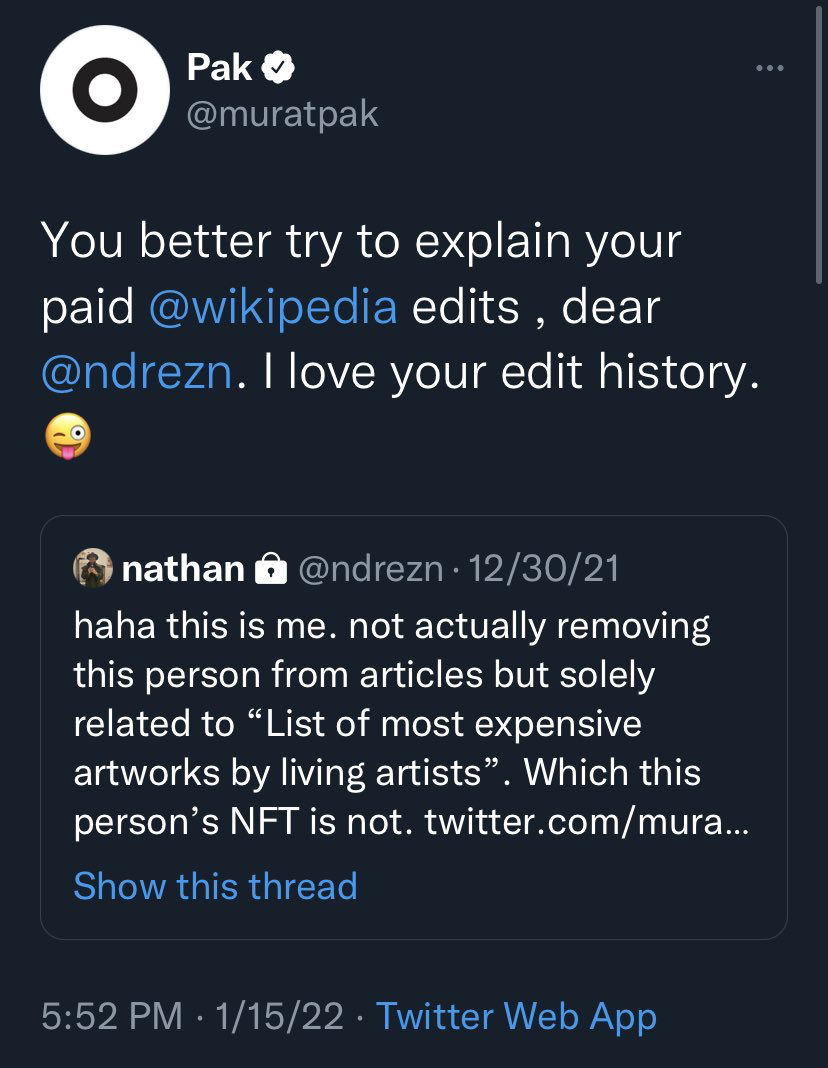Click the nathan display name in quote
Image resolution: width=828 pixels, height=1068 pixels.
click(183, 569)
